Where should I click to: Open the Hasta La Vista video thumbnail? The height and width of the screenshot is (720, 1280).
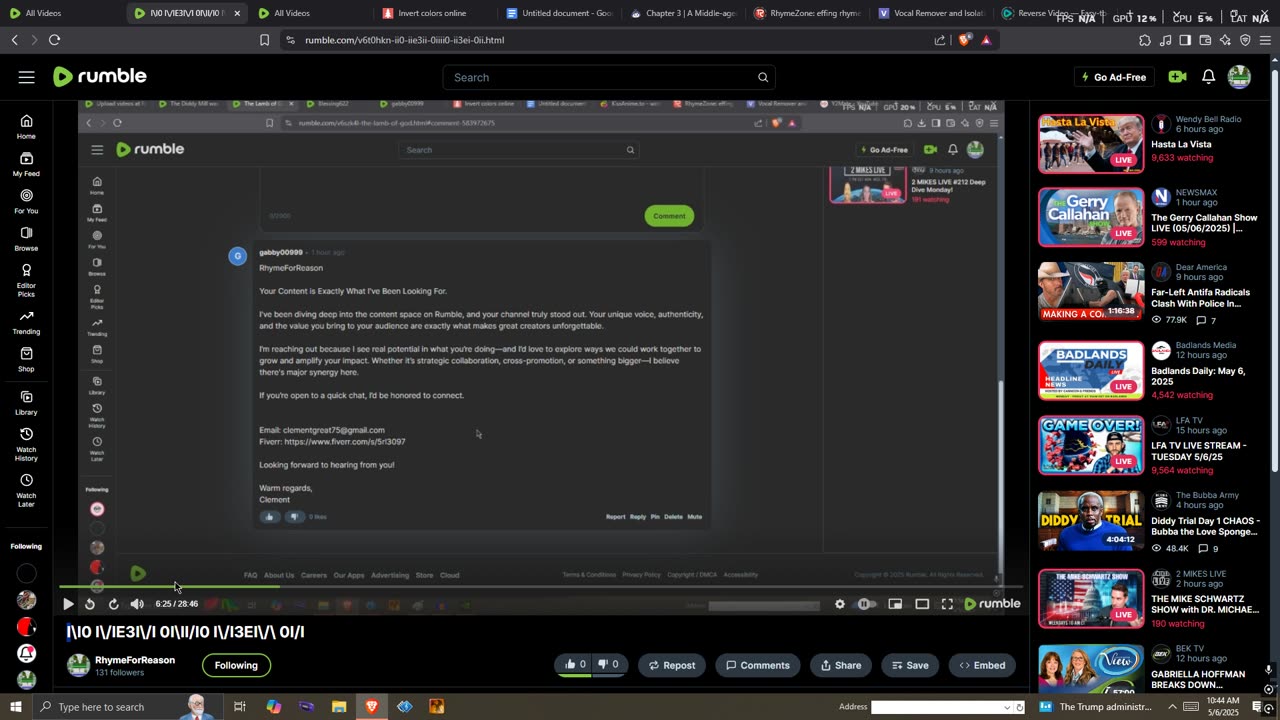(x=1091, y=143)
